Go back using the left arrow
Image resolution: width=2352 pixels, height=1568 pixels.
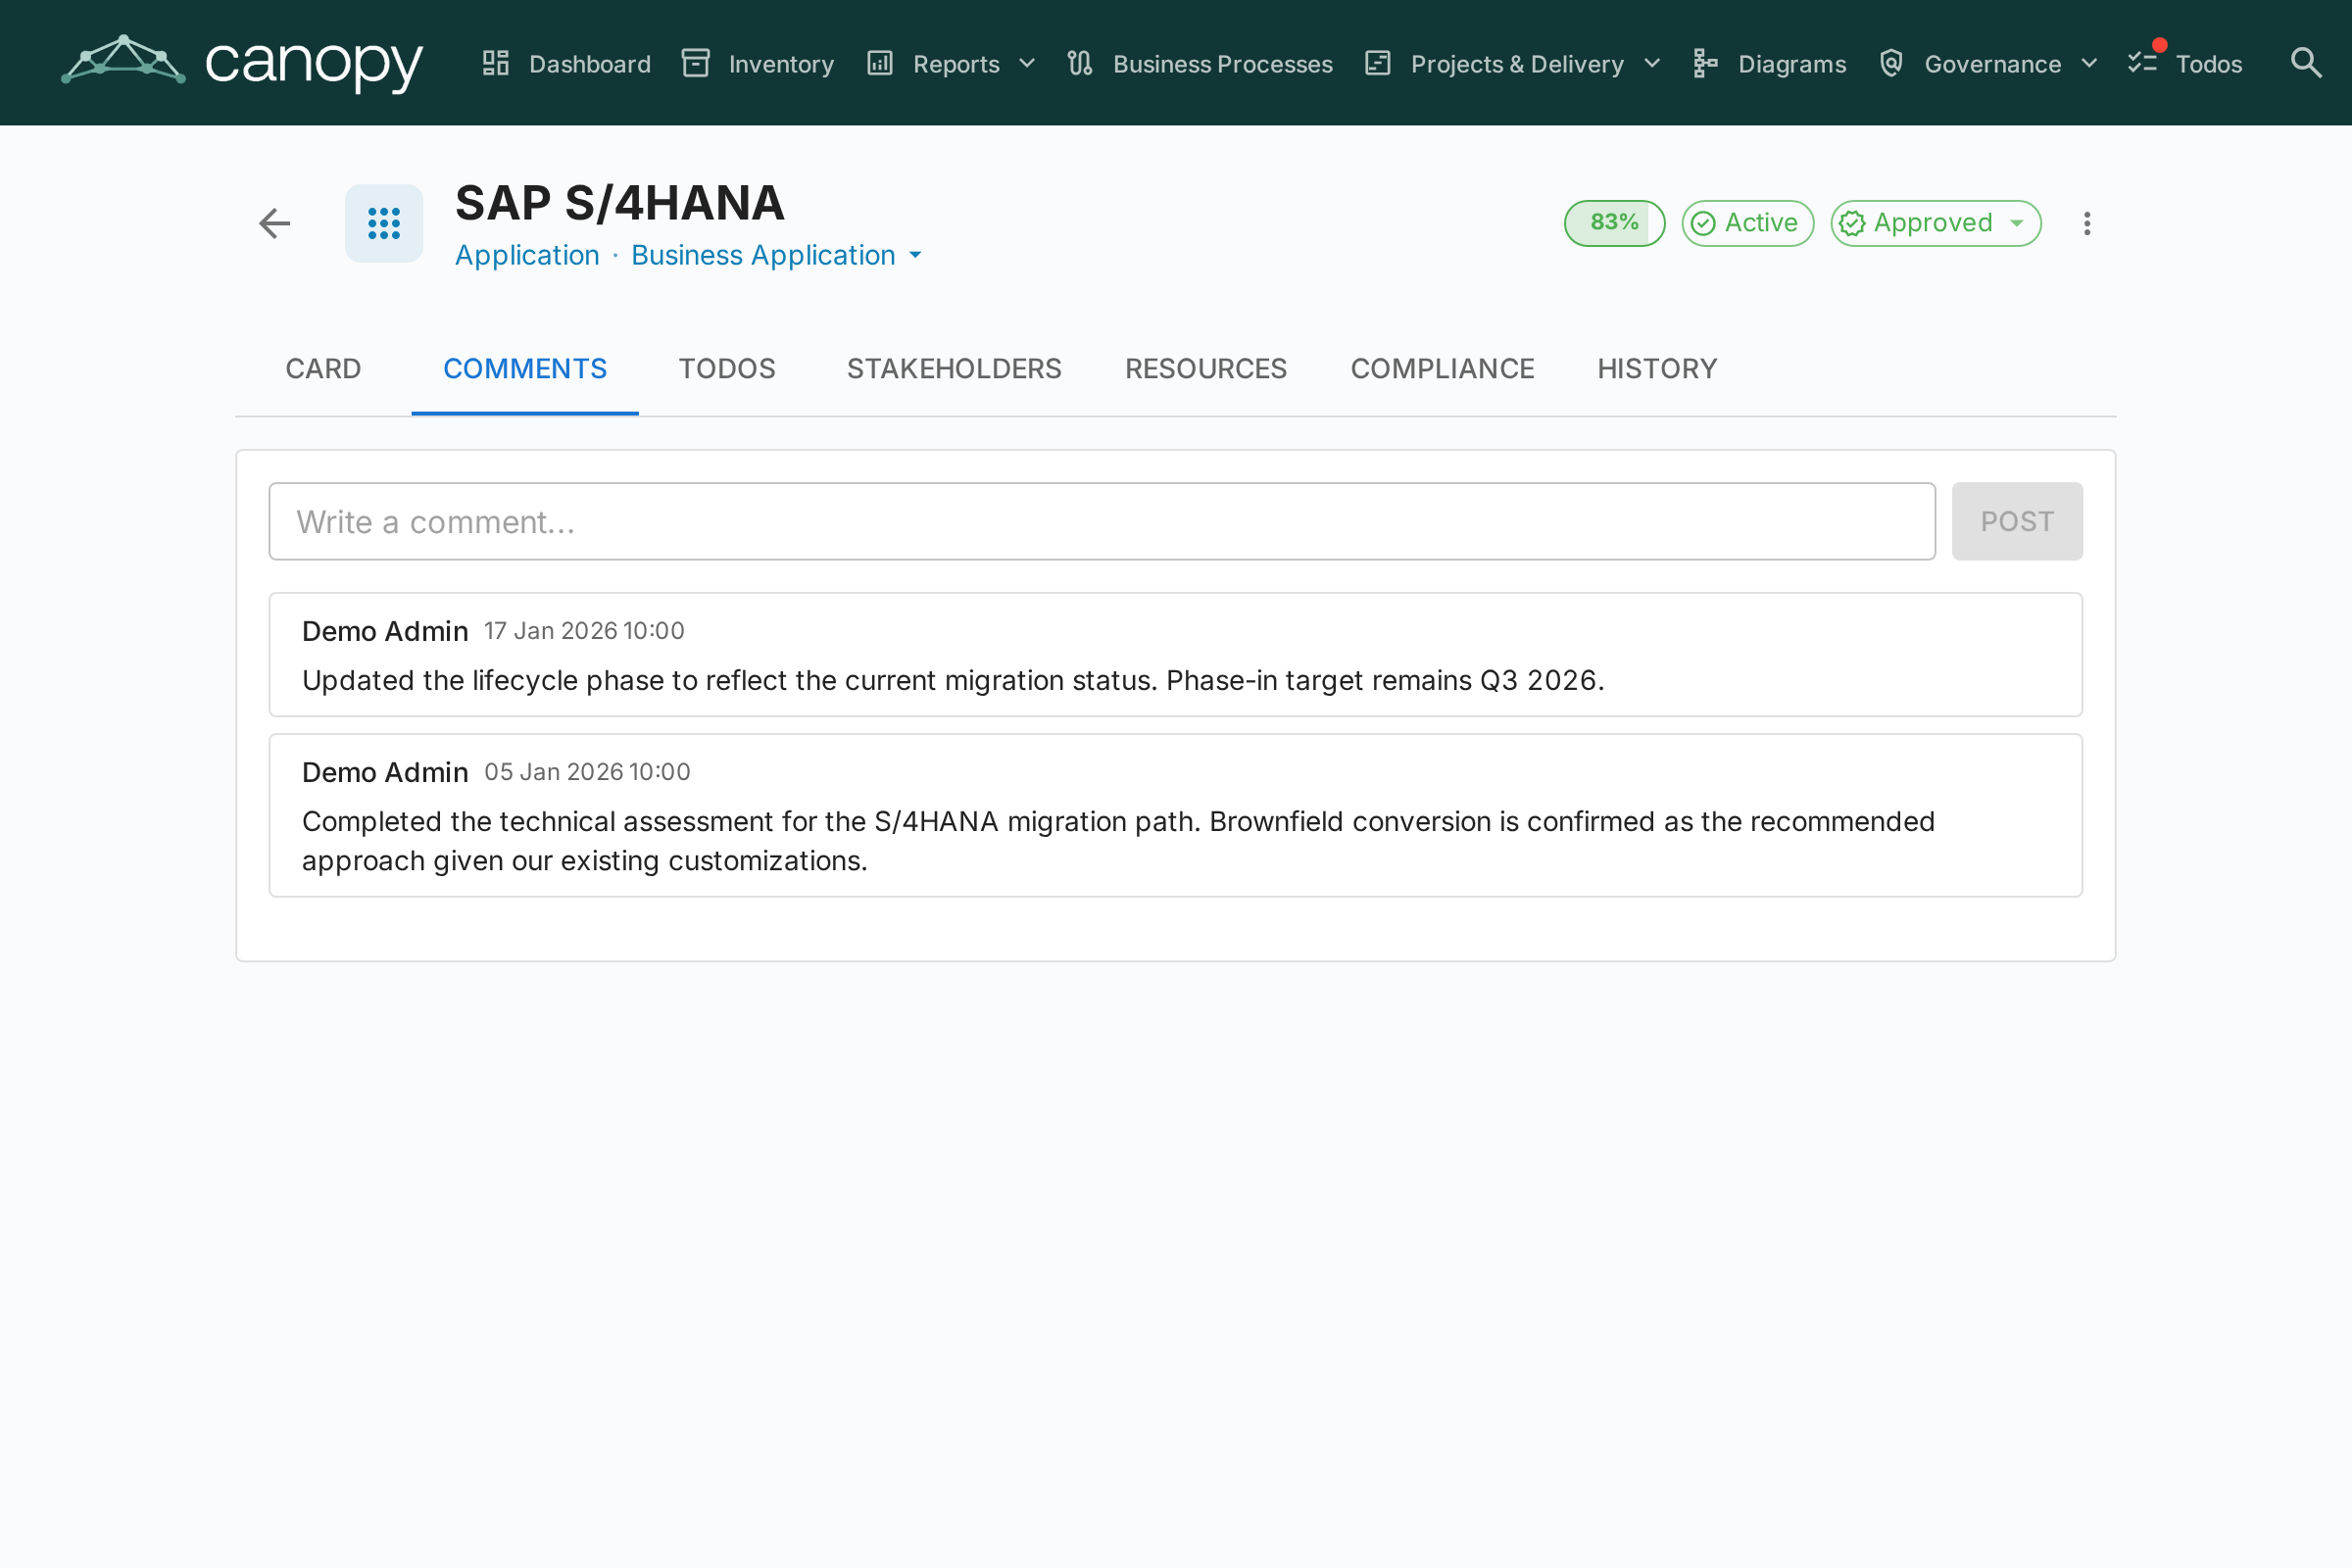click(x=274, y=223)
